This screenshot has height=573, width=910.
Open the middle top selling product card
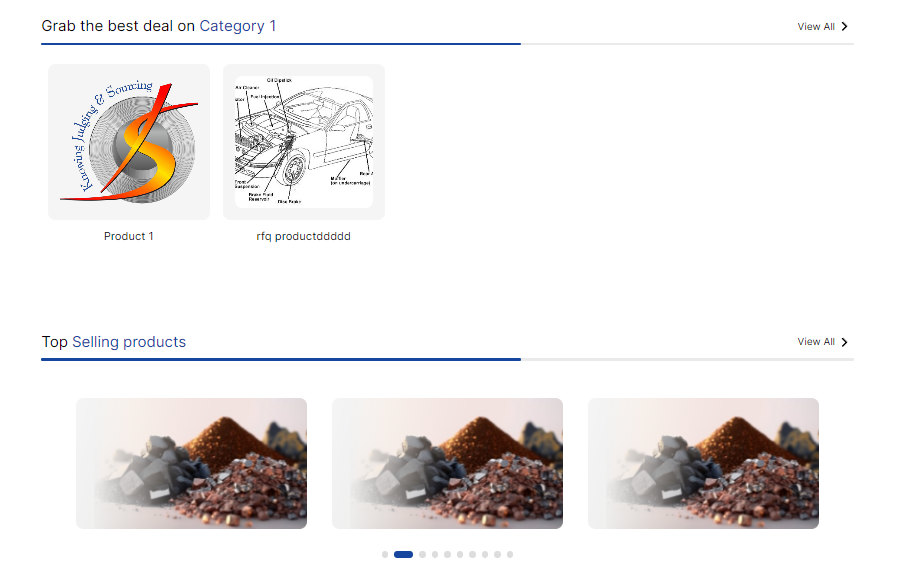[x=447, y=463]
